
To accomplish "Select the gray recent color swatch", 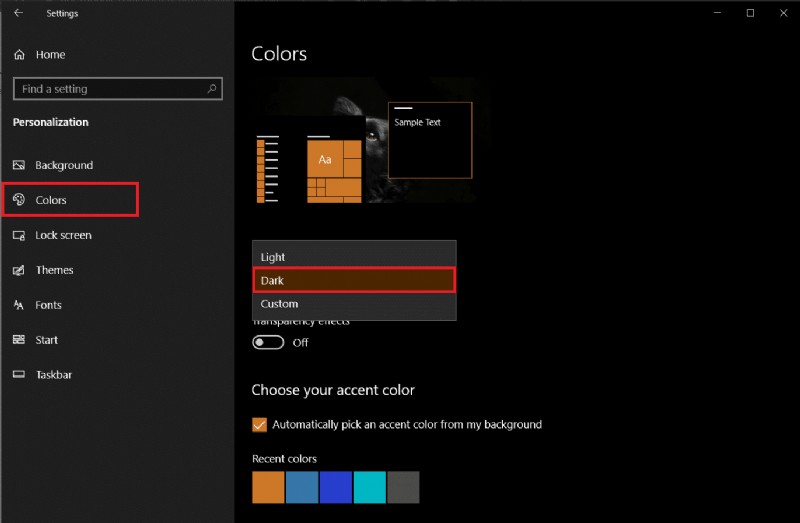I will 403,487.
